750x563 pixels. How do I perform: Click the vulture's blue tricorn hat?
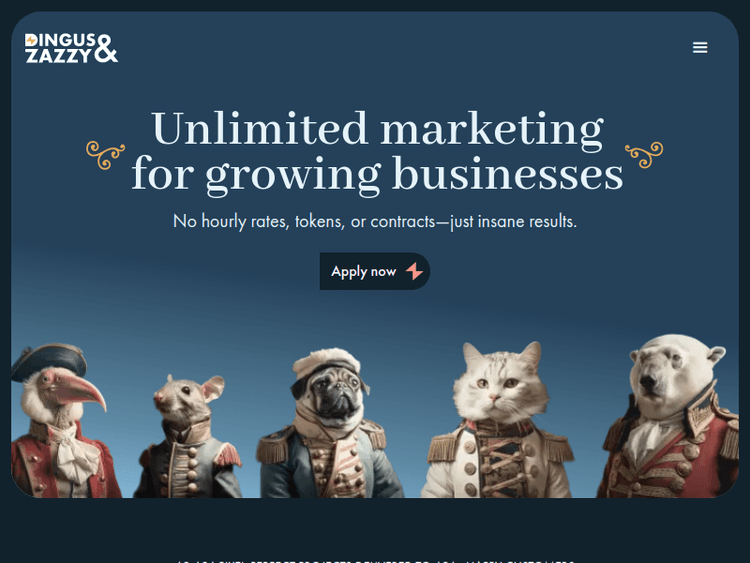[48, 361]
